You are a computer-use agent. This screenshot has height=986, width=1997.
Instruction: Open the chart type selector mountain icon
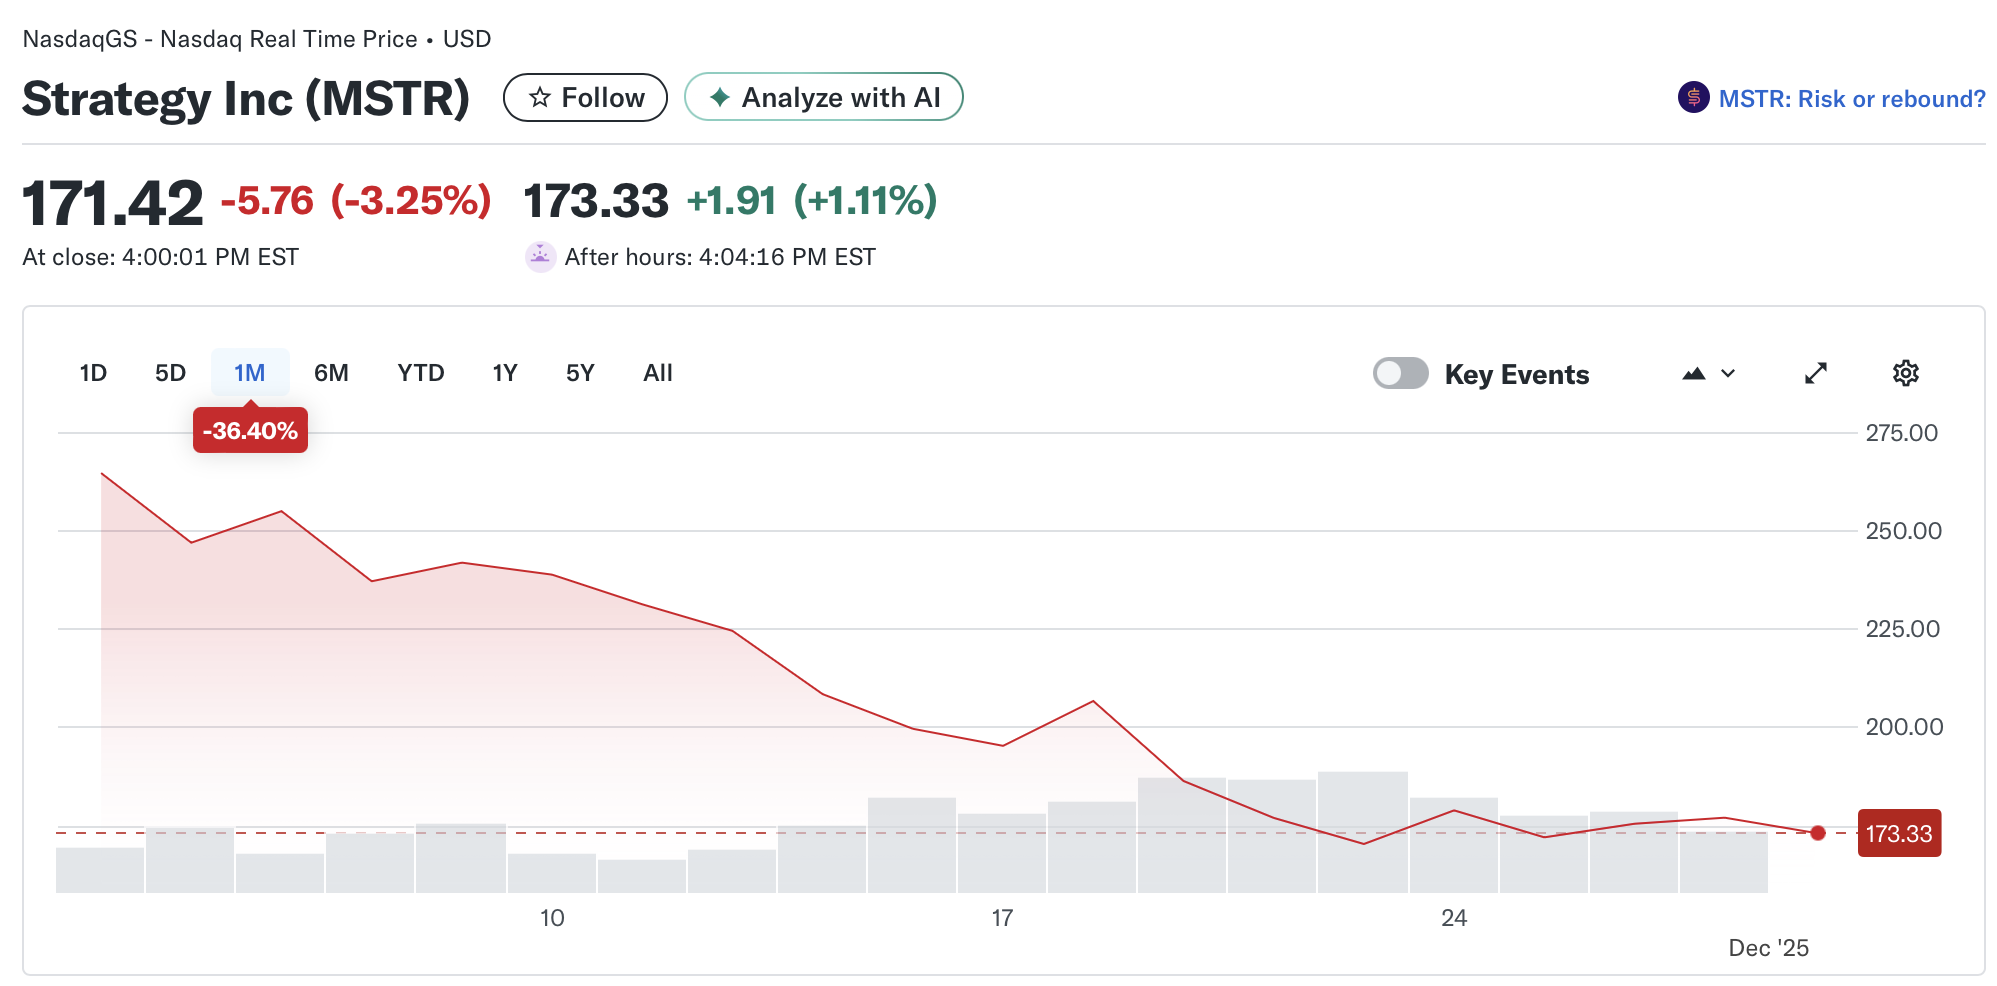coord(1693,373)
